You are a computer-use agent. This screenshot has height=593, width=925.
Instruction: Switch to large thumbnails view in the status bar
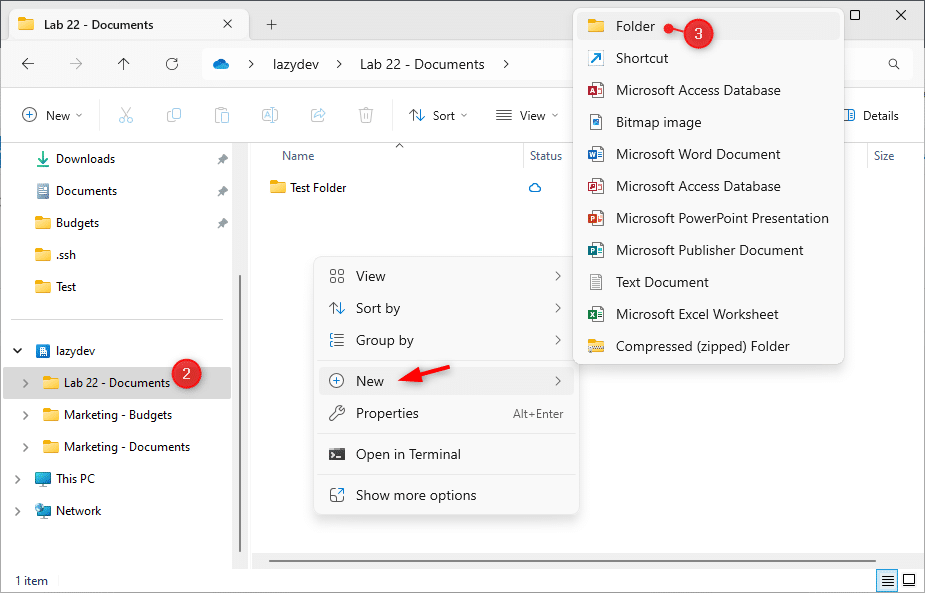point(908,580)
